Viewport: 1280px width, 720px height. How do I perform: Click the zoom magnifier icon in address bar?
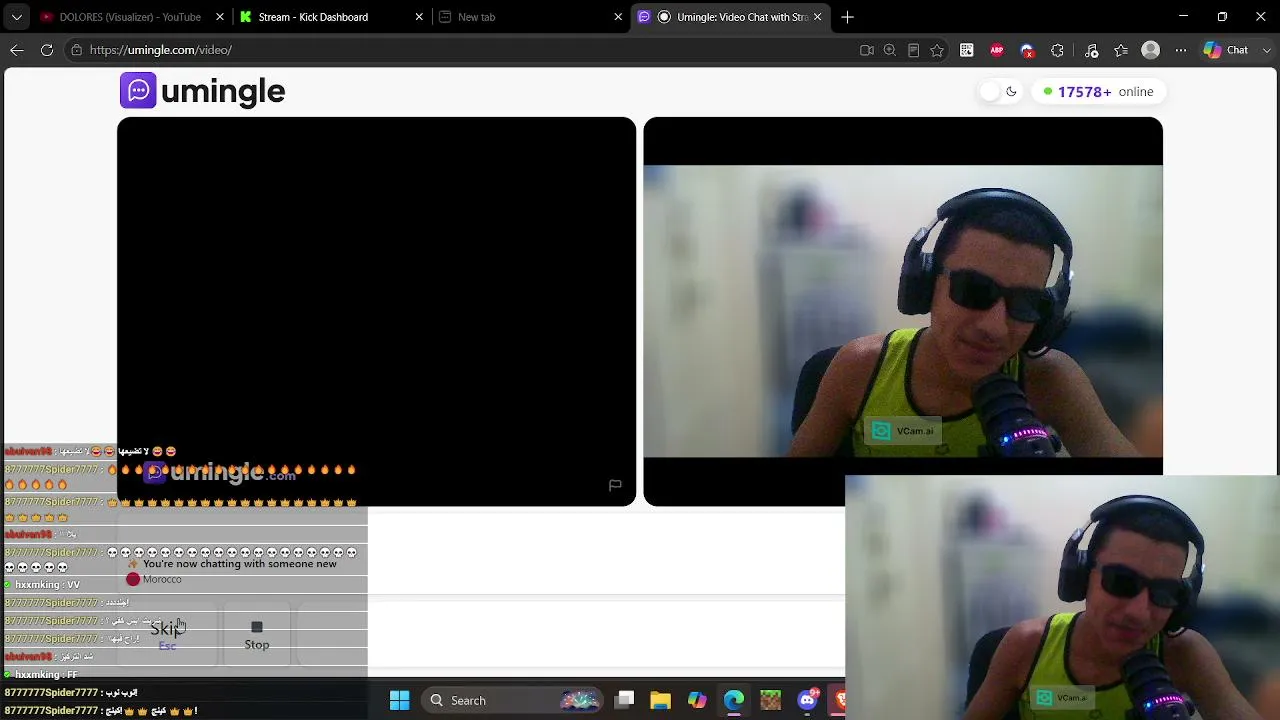pyautogui.click(x=889, y=50)
